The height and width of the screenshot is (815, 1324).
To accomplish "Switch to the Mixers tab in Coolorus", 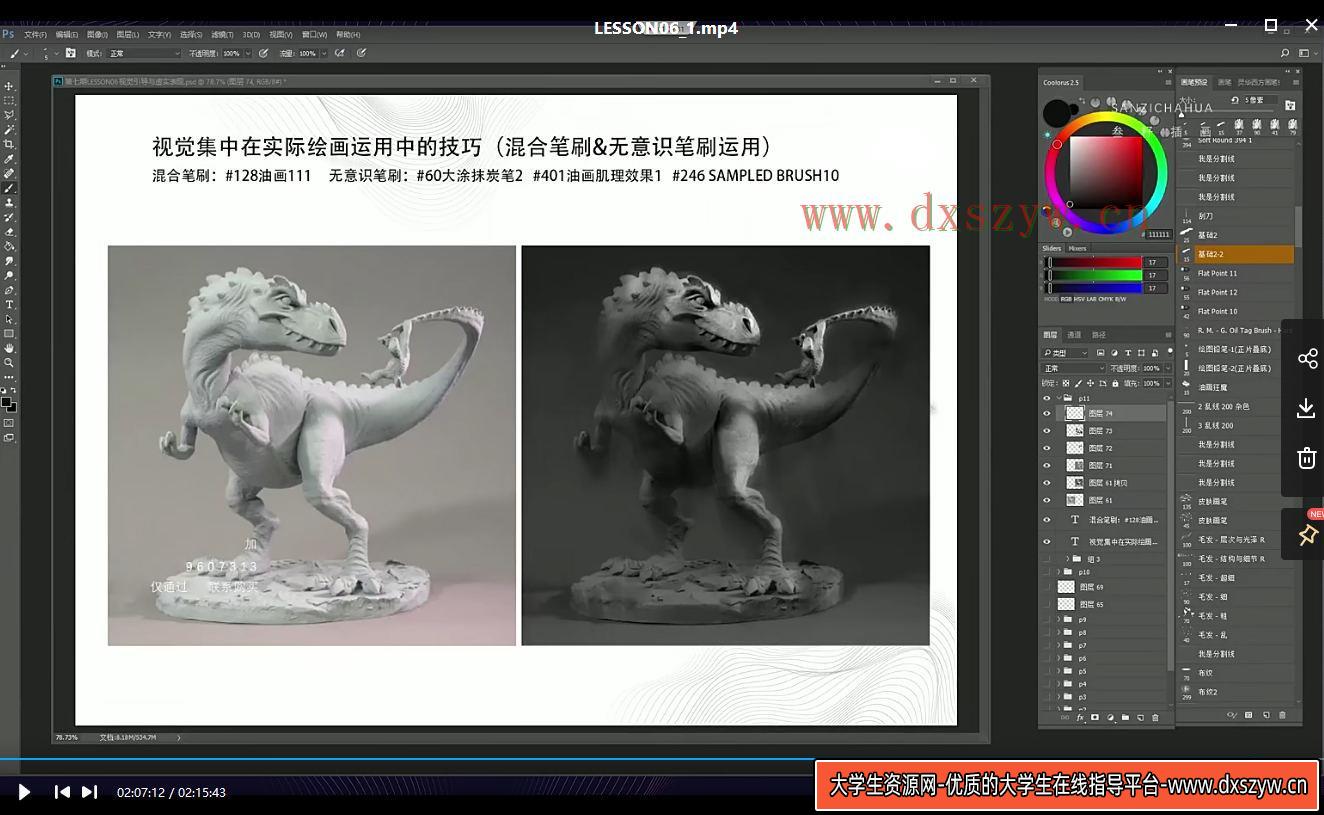I will point(1077,248).
